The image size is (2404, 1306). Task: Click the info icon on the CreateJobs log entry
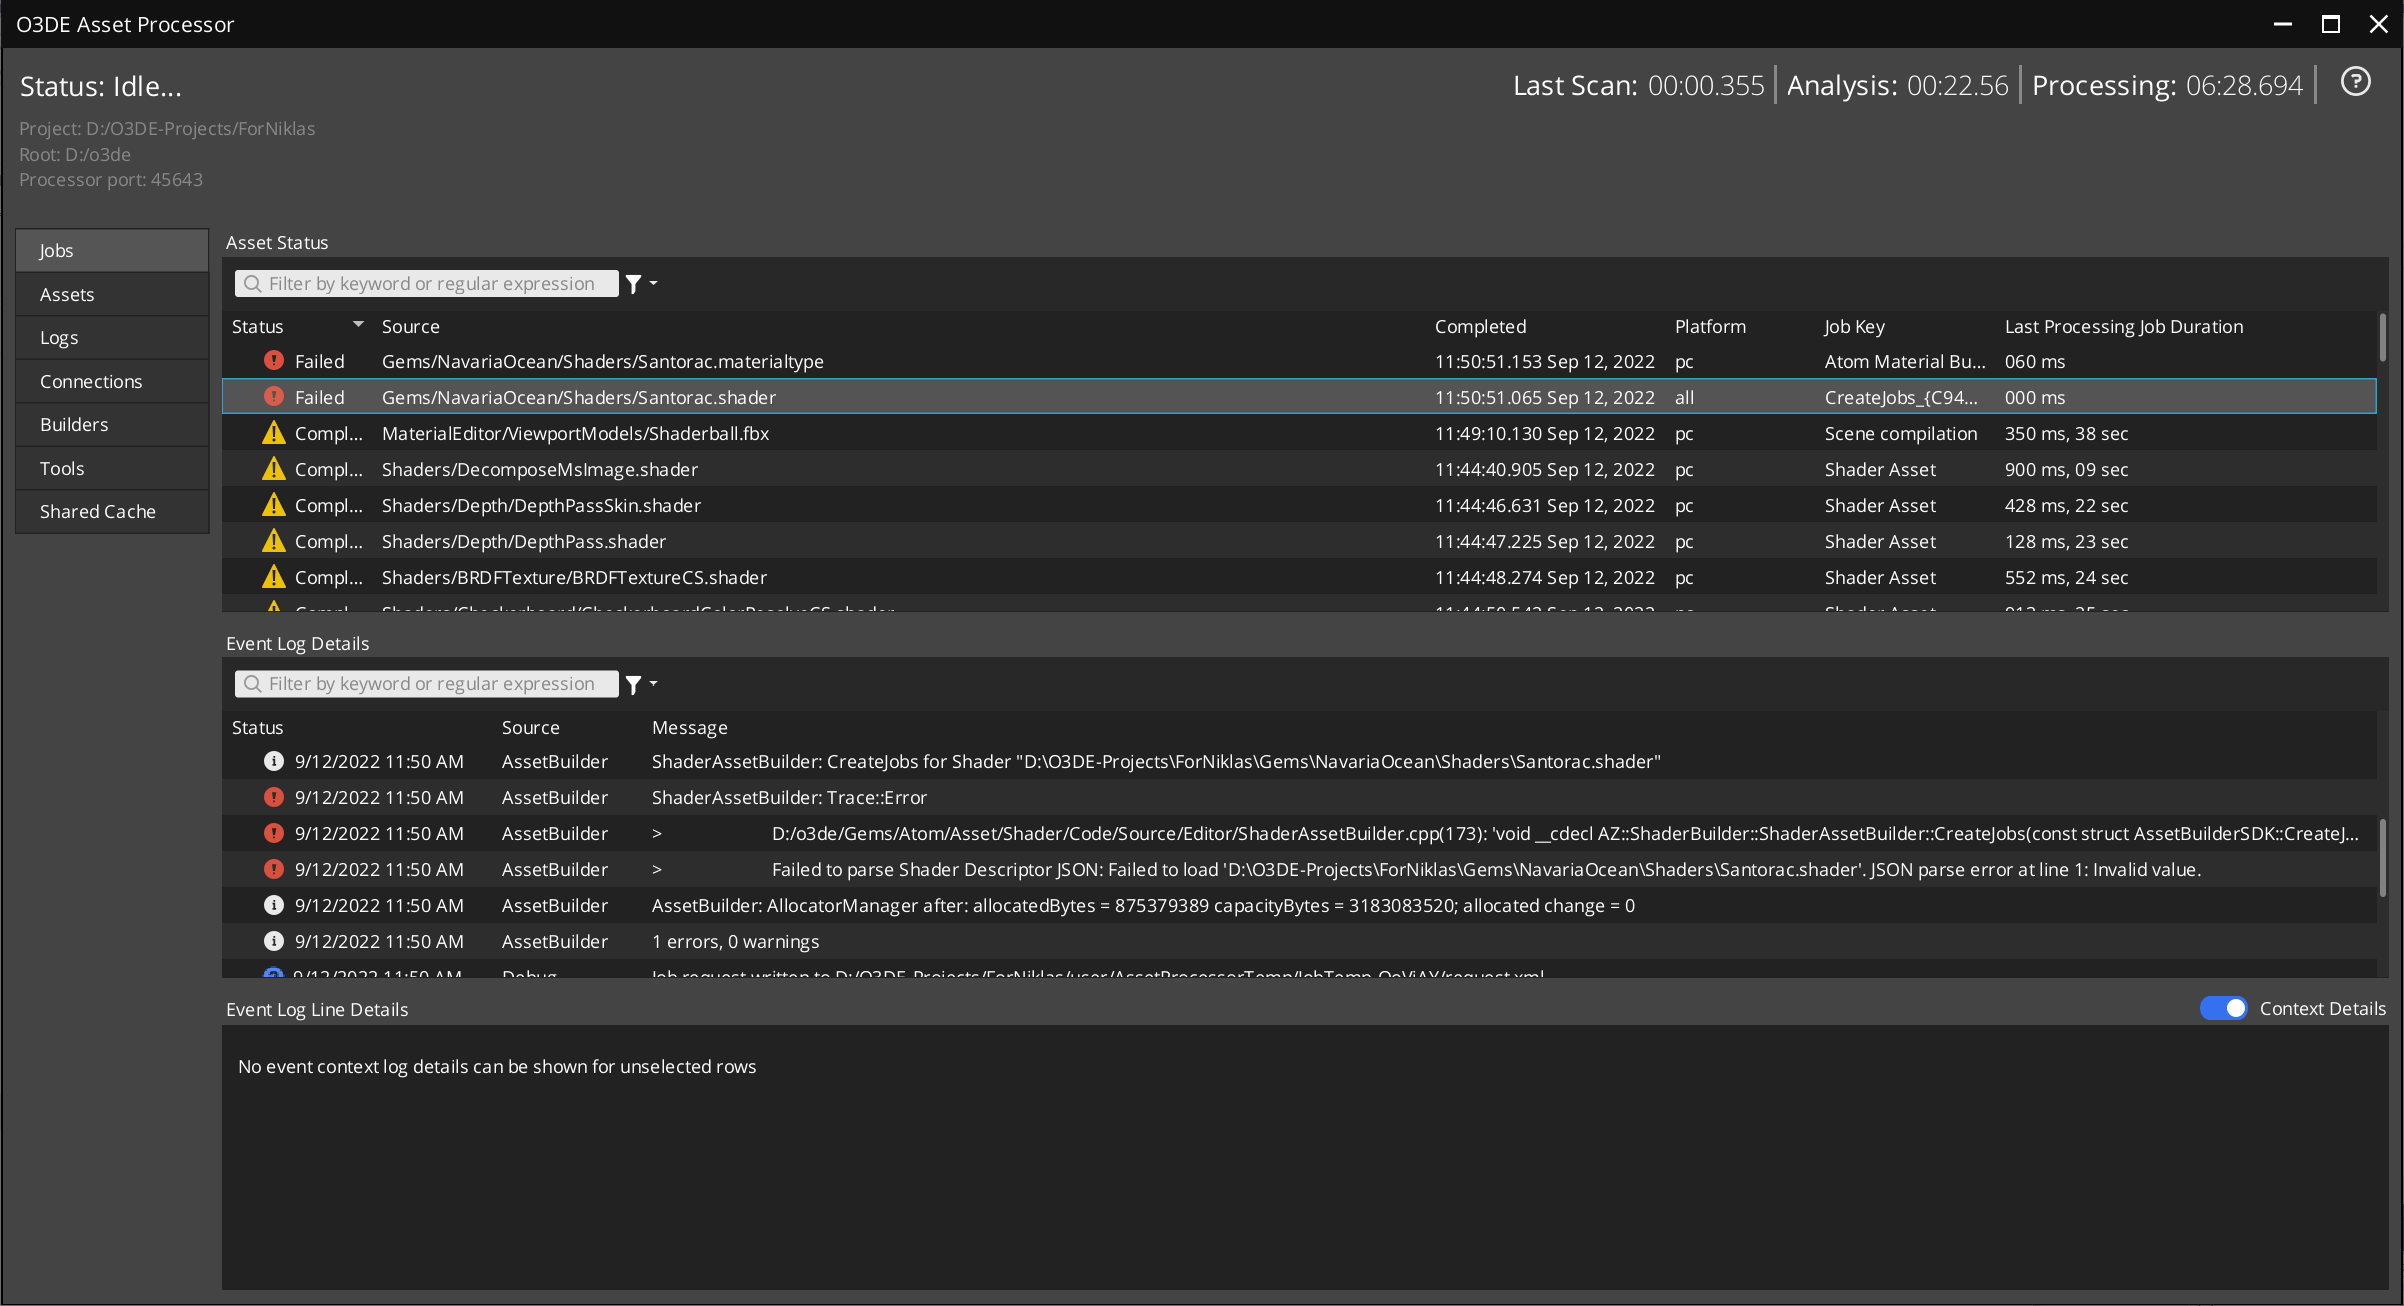pos(273,761)
